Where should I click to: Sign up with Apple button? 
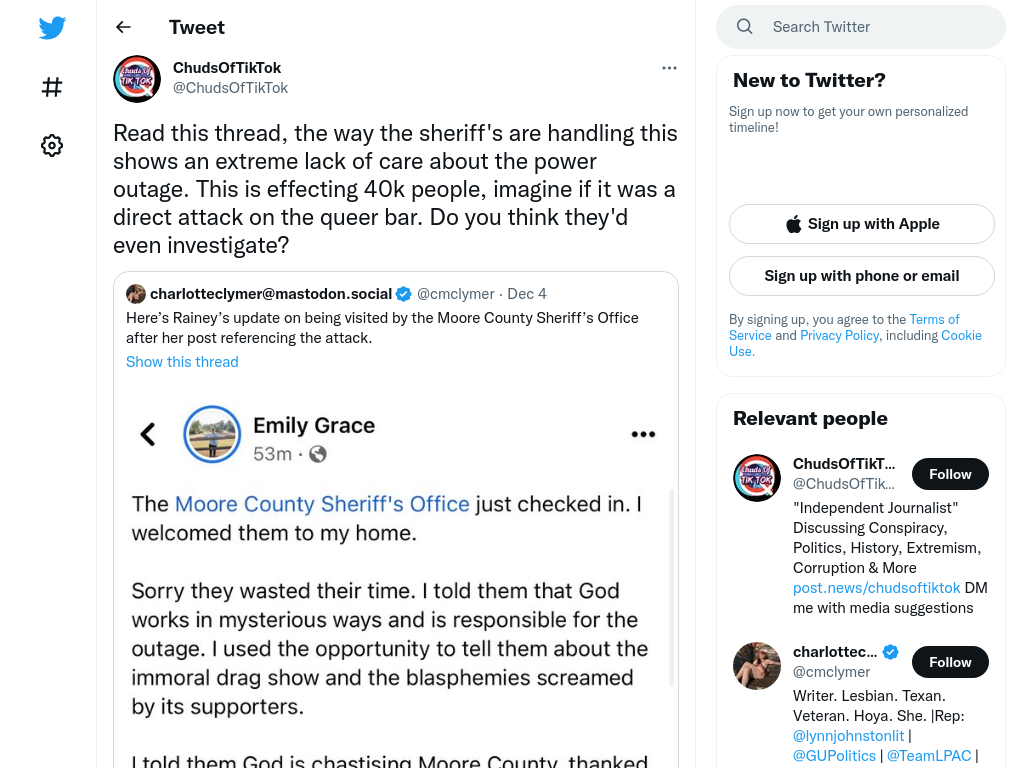click(x=861, y=224)
